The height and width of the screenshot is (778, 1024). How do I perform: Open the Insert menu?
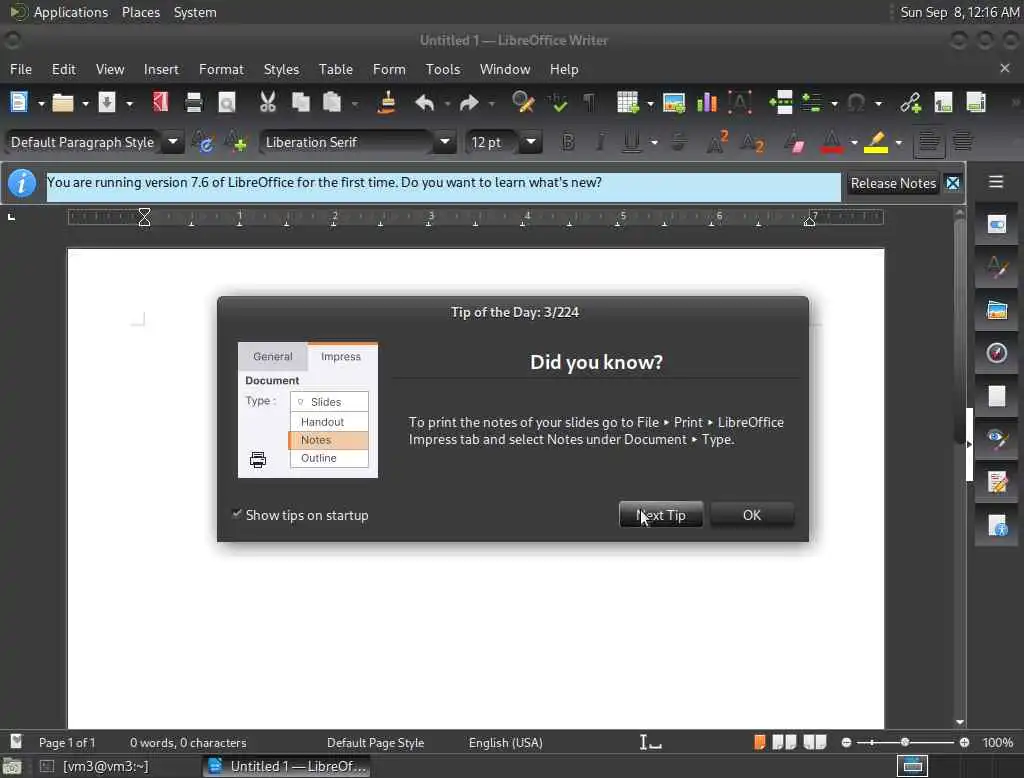[161, 69]
